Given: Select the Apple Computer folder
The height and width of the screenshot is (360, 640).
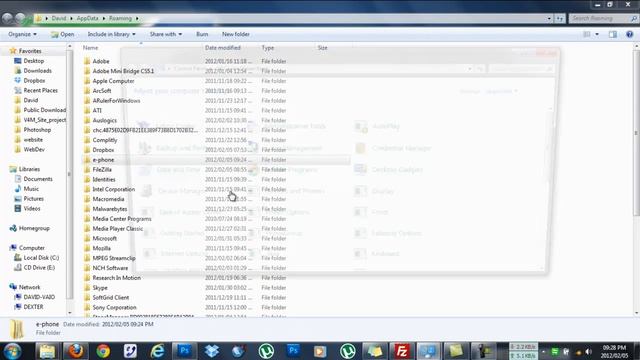Looking at the screenshot, I should (113, 81).
